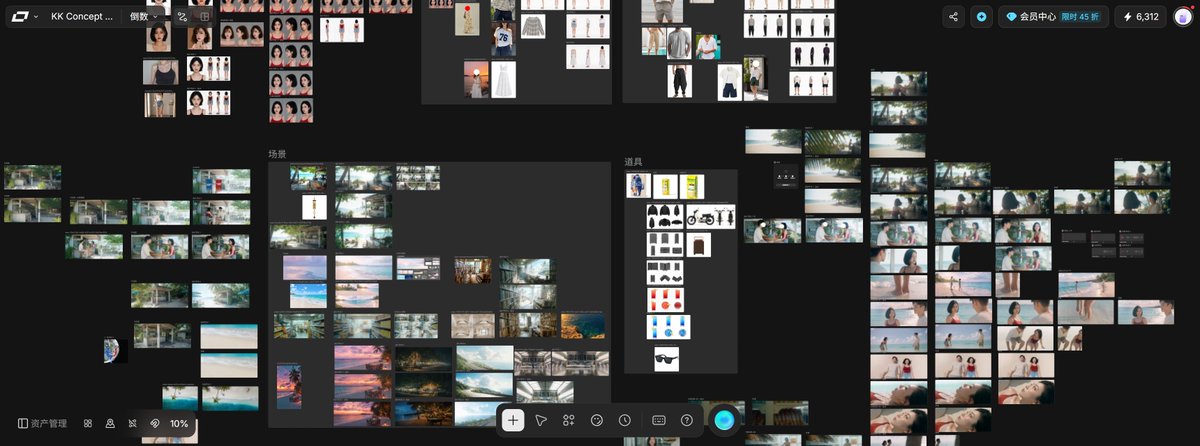Open 资产管理 asset management panel
1200x446 pixels.
(42, 423)
